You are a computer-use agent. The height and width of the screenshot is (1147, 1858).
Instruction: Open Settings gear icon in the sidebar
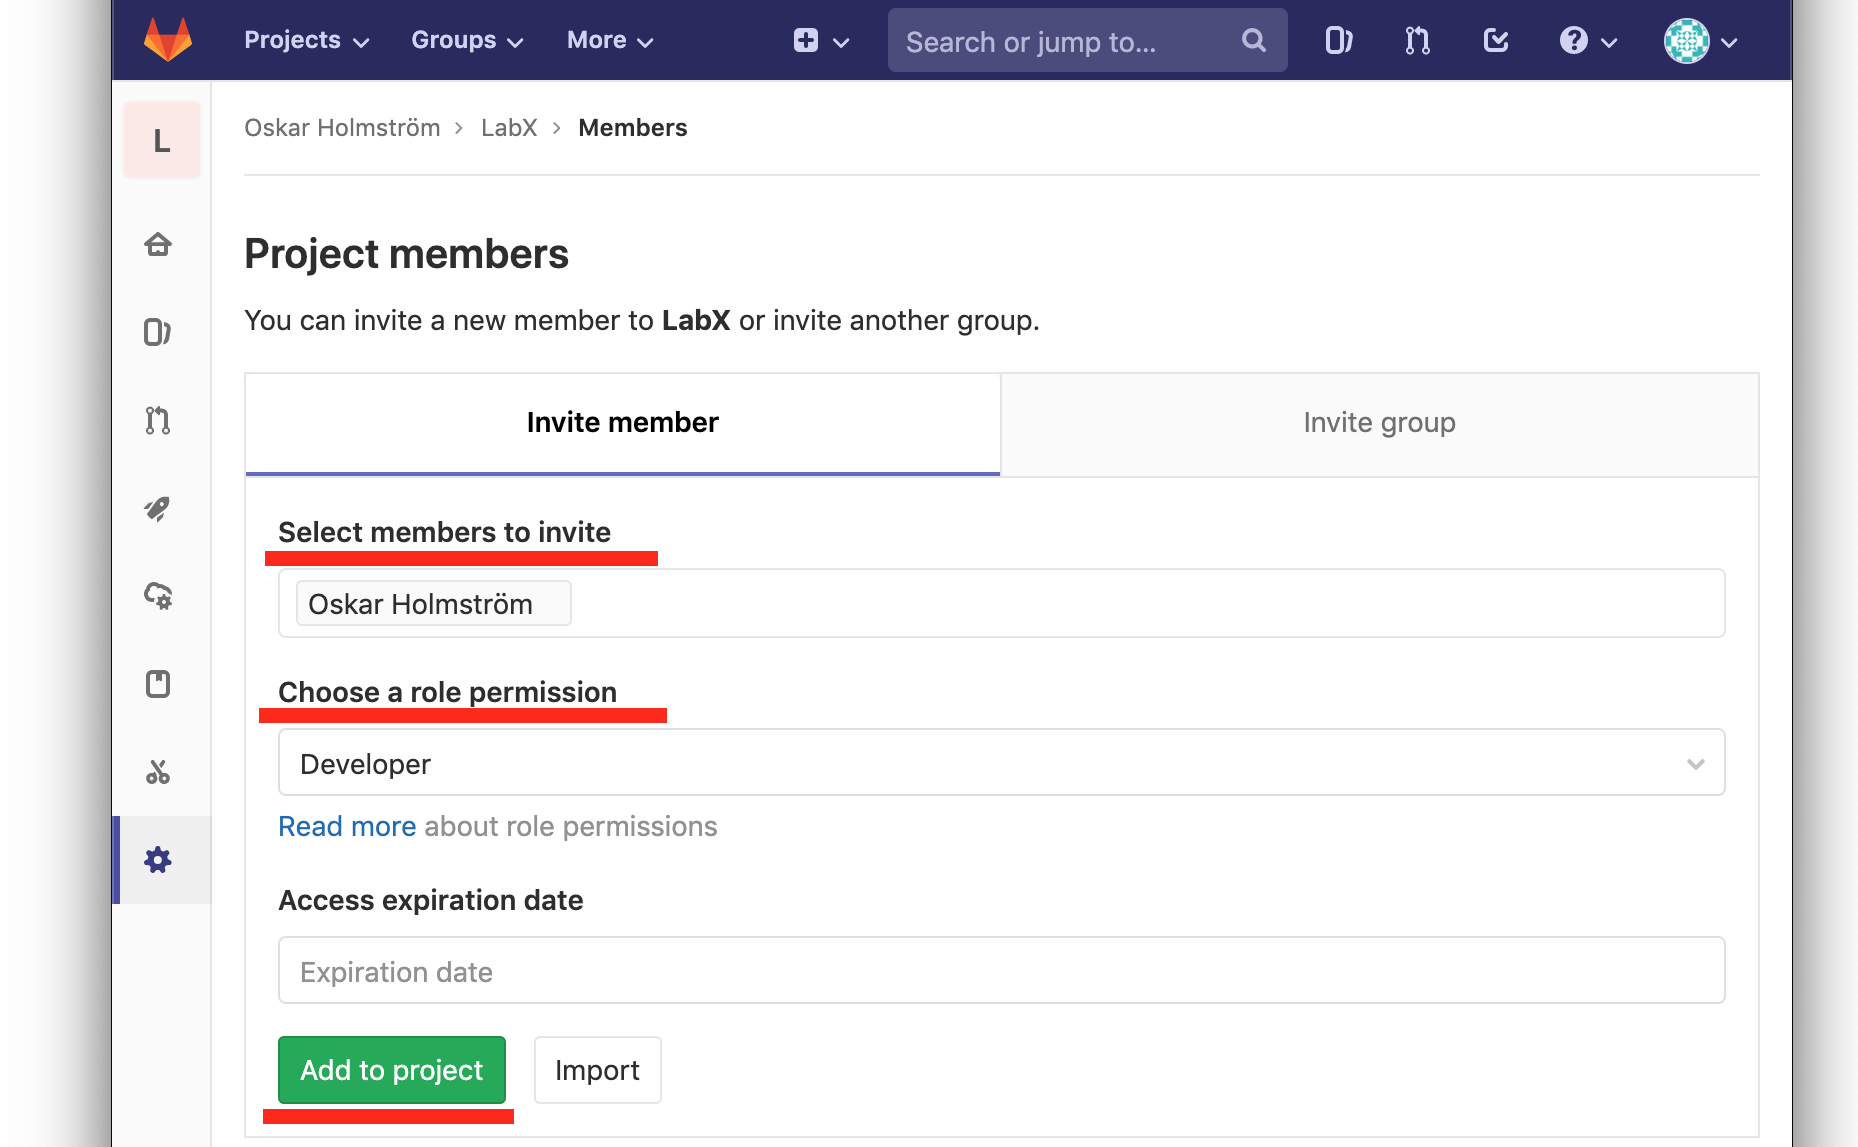coord(158,860)
